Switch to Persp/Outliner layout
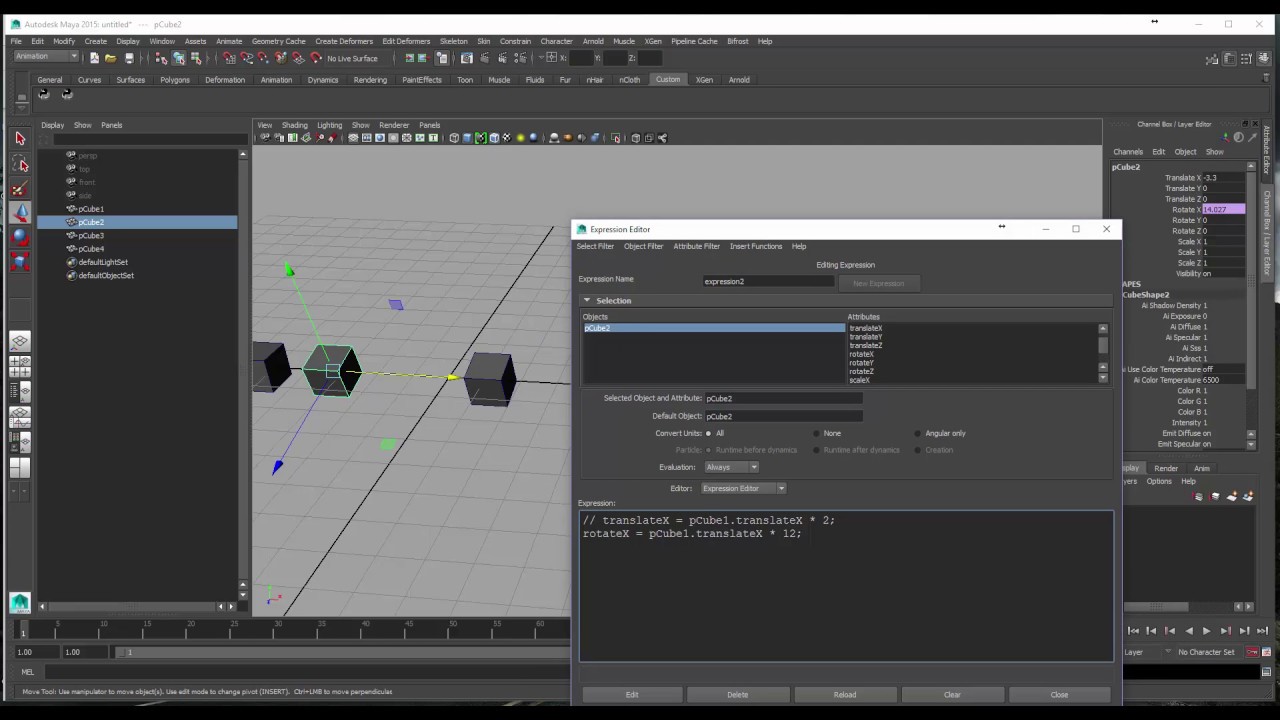The image size is (1280, 720). coord(20,392)
